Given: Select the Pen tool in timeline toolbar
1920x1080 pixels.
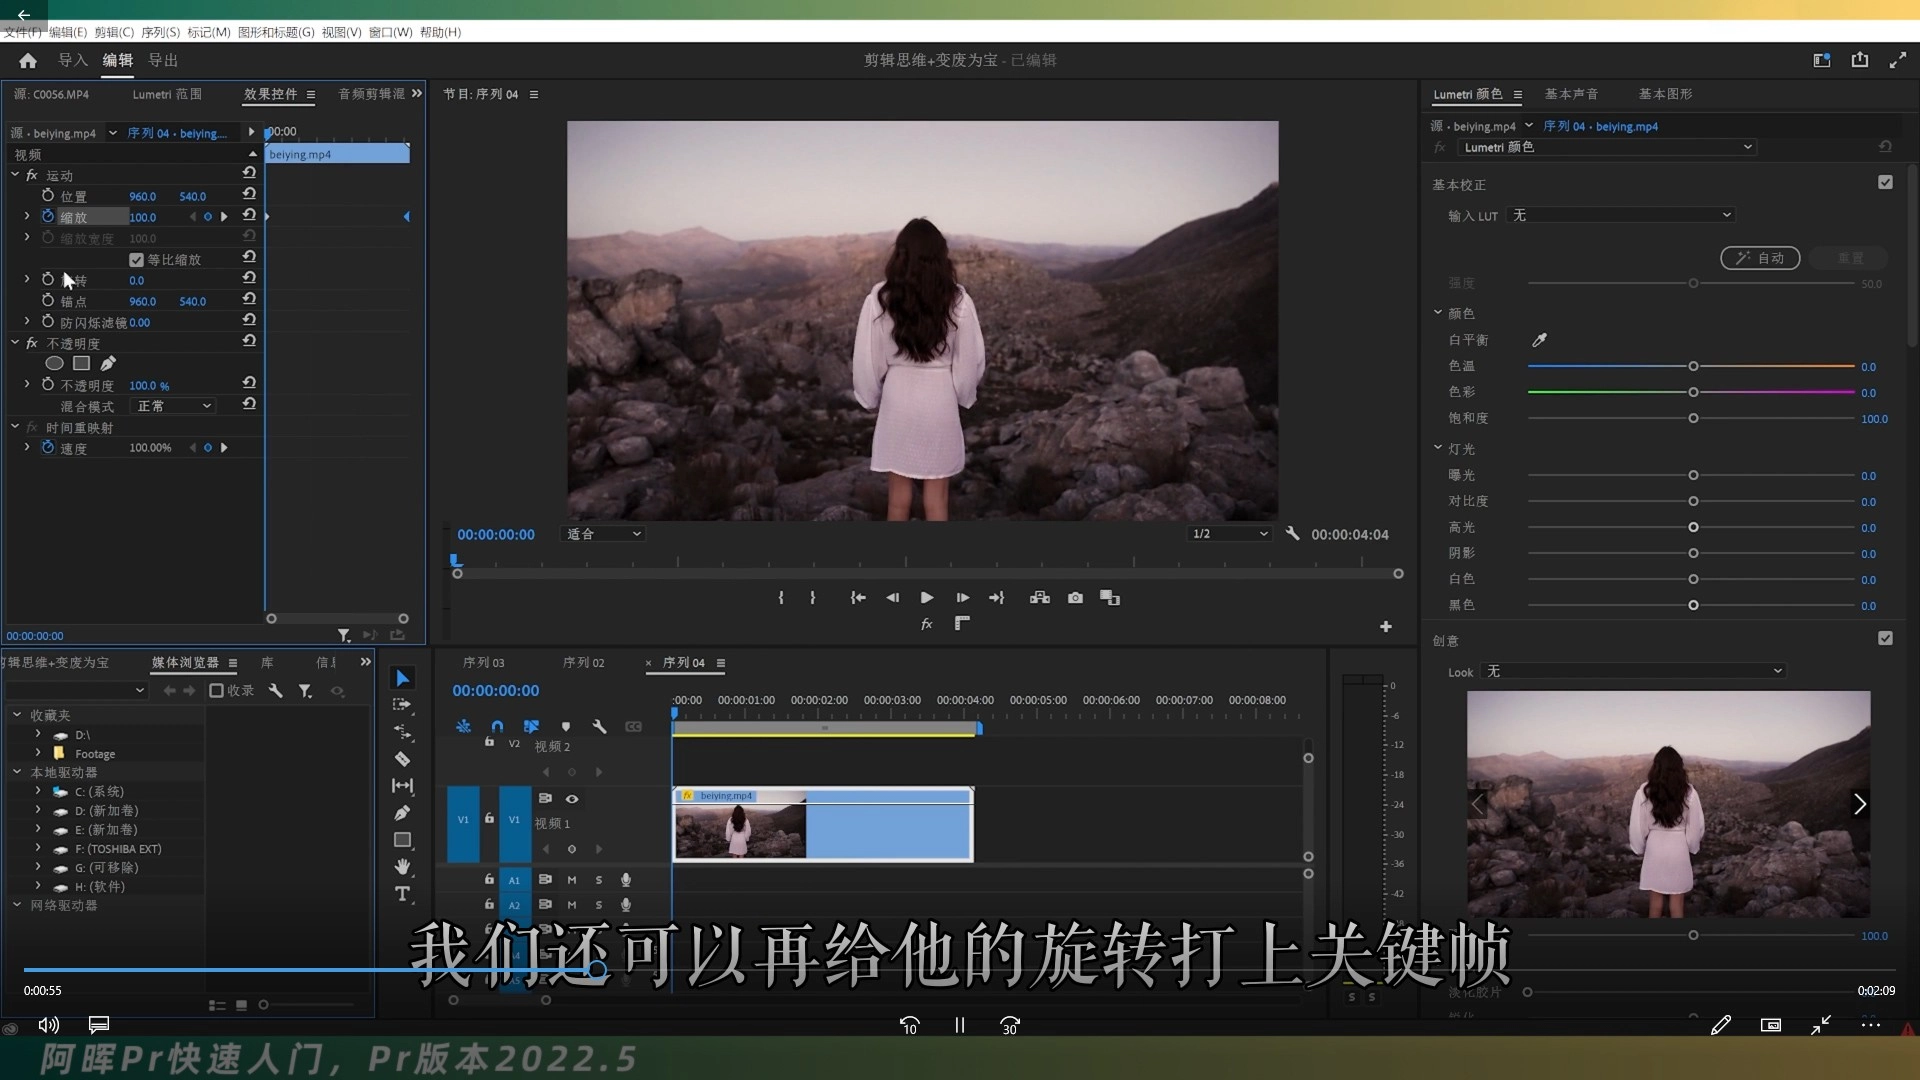Looking at the screenshot, I should [x=402, y=813].
